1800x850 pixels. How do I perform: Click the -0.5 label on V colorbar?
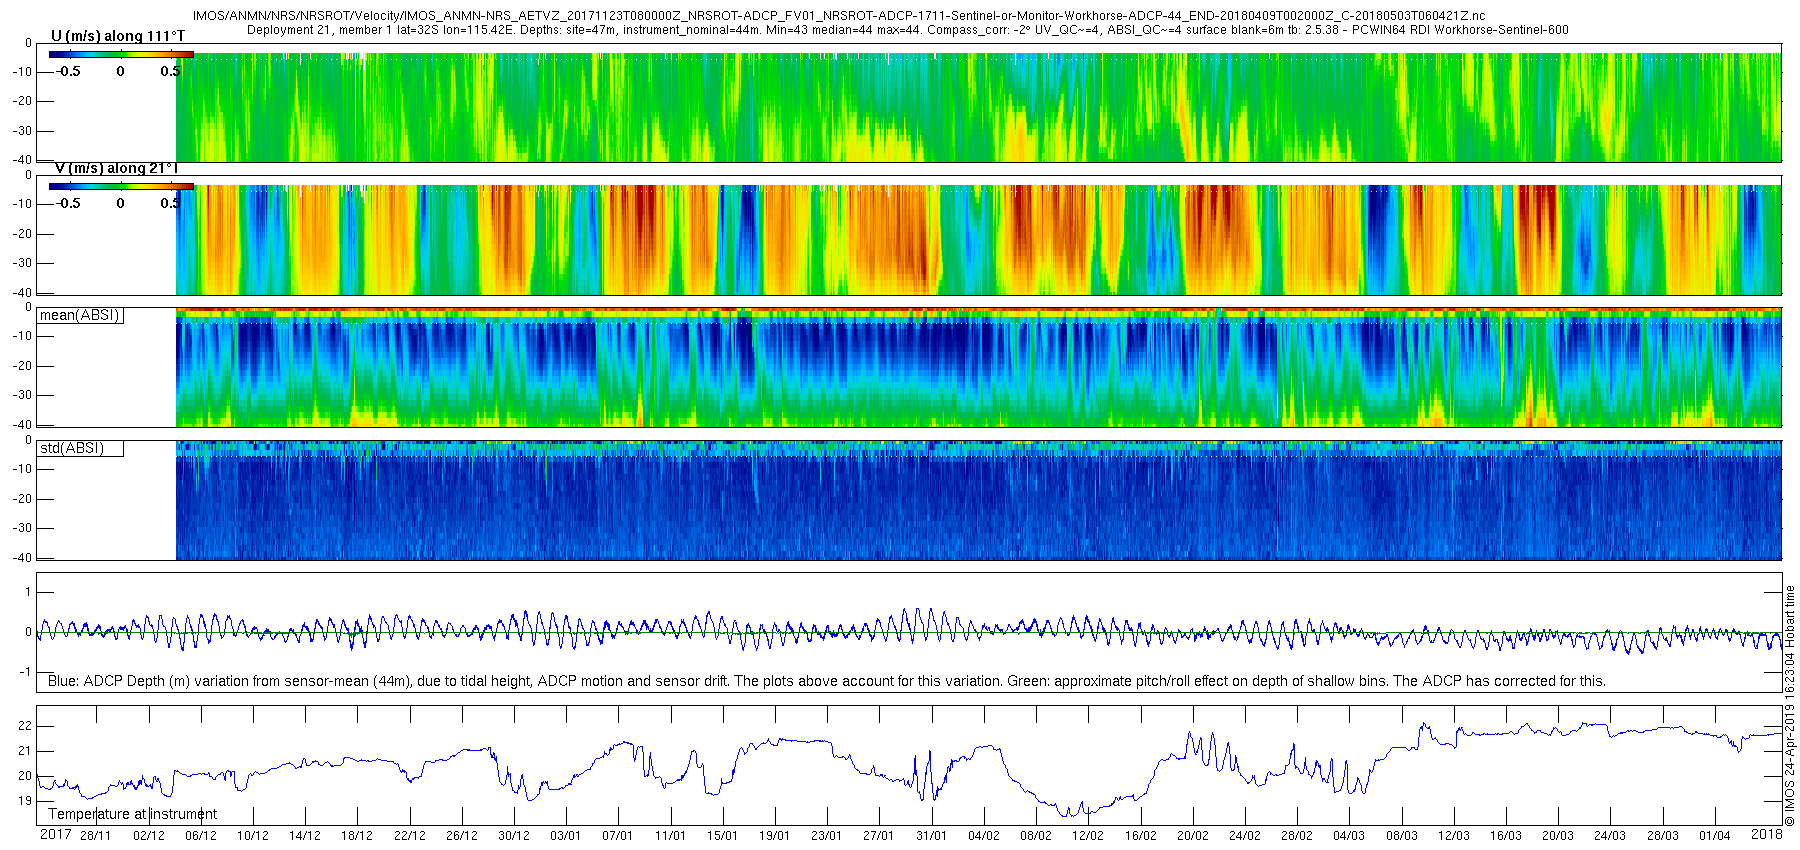pos(68,203)
